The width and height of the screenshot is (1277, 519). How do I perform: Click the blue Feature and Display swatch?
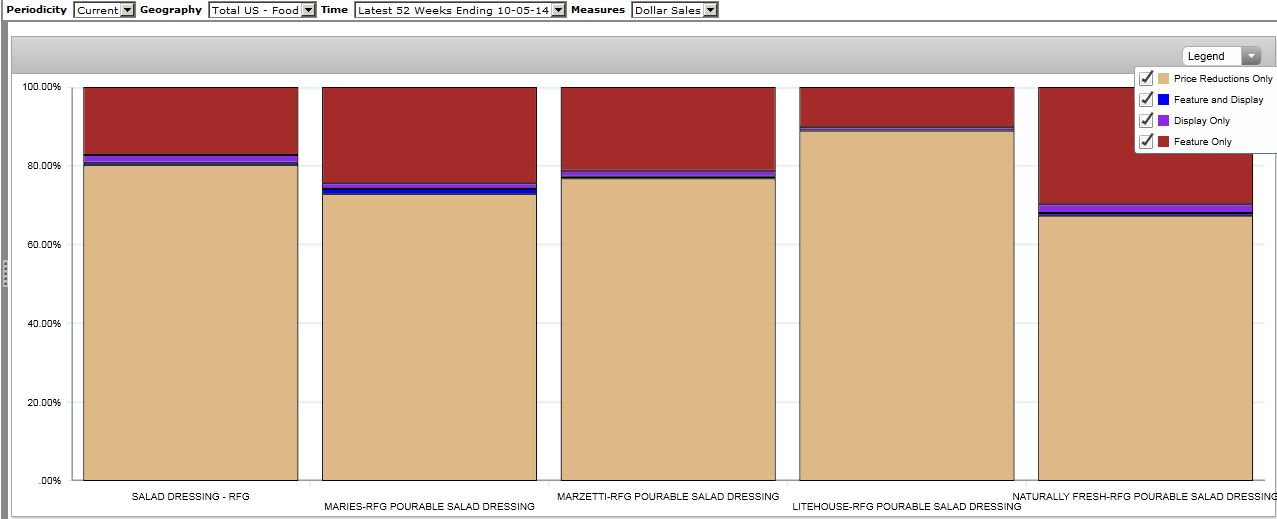coord(1164,99)
